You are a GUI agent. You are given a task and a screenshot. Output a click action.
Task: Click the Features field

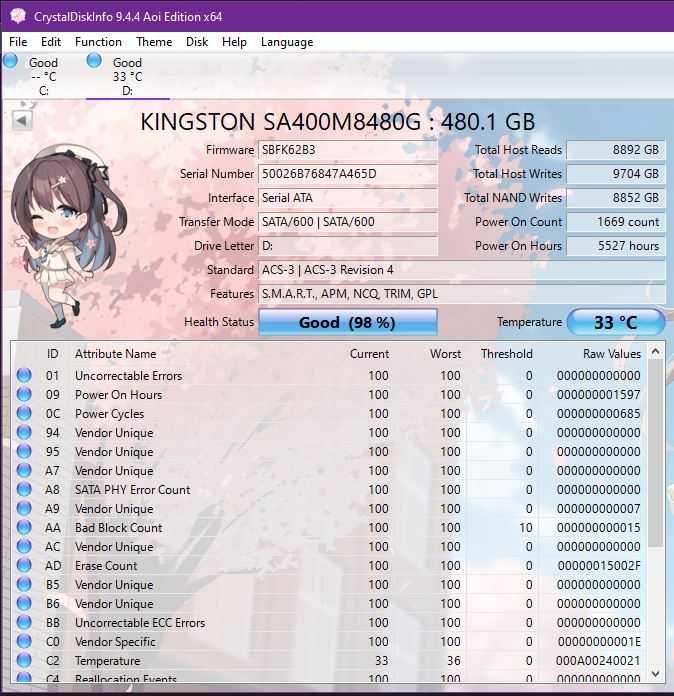(461, 294)
